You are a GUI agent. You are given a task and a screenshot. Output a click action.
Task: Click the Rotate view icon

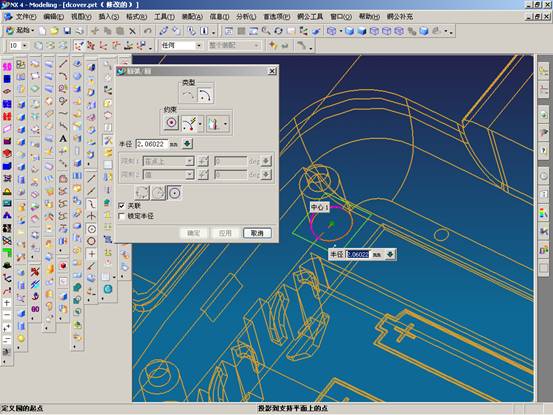[278, 31]
